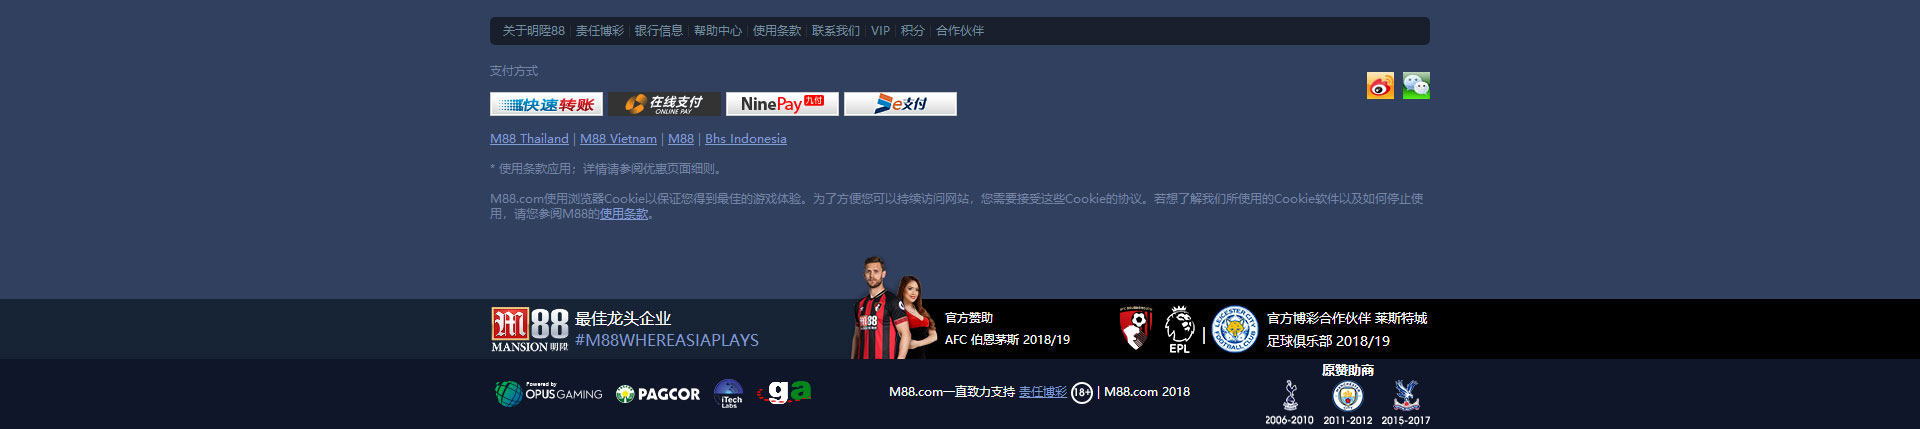The height and width of the screenshot is (429, 1920).
Task: Select the 在线支付 online pay logo
Action: tap(664, 104)
